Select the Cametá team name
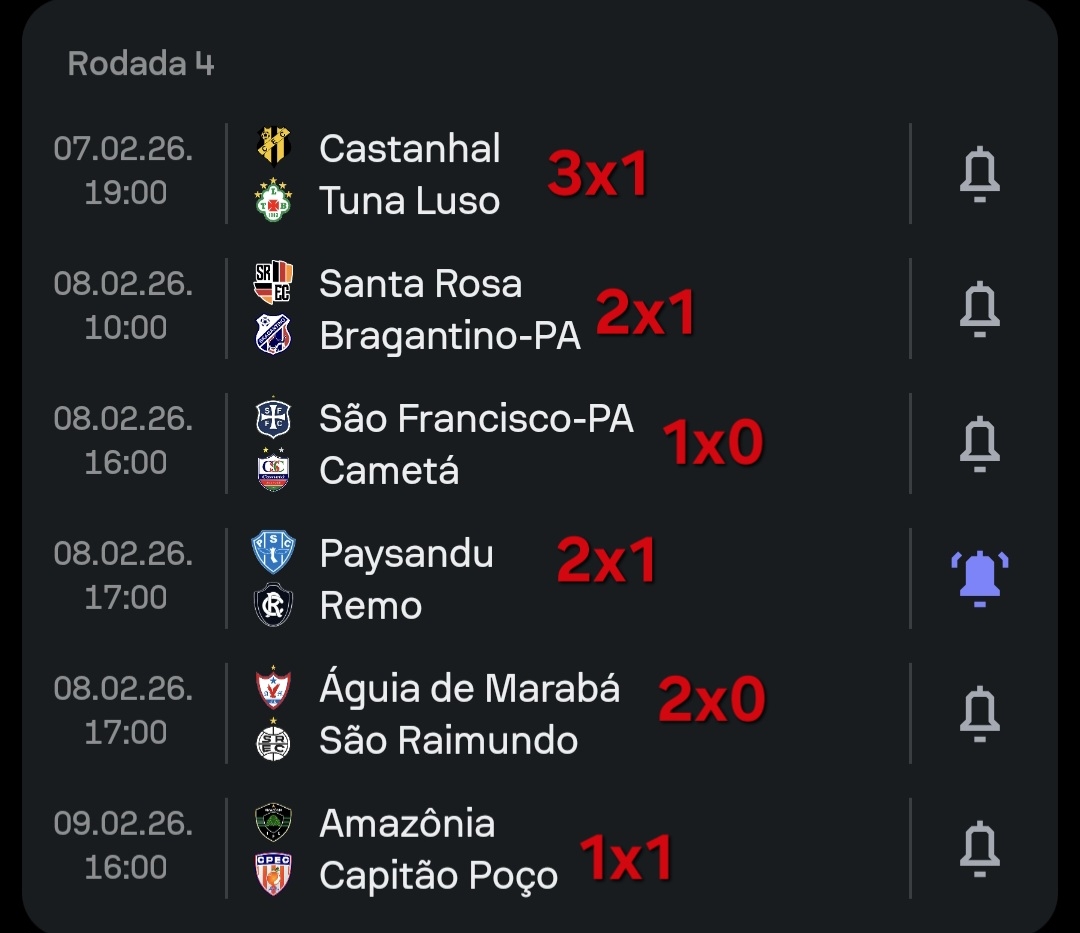Screen dimensions: 1080x933 point(389,471)
